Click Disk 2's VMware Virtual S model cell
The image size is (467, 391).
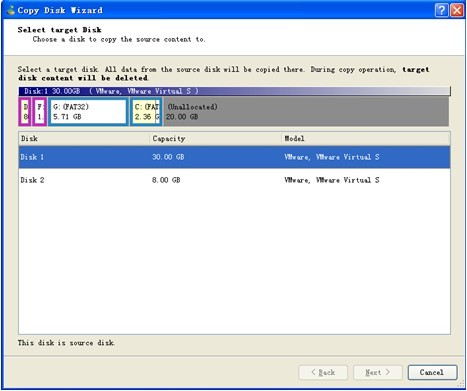pos(332,180)
